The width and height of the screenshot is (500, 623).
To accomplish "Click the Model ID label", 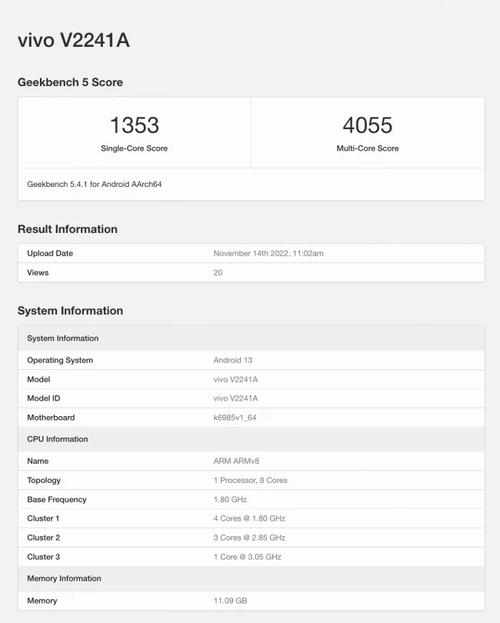I will tap(44, 398).
